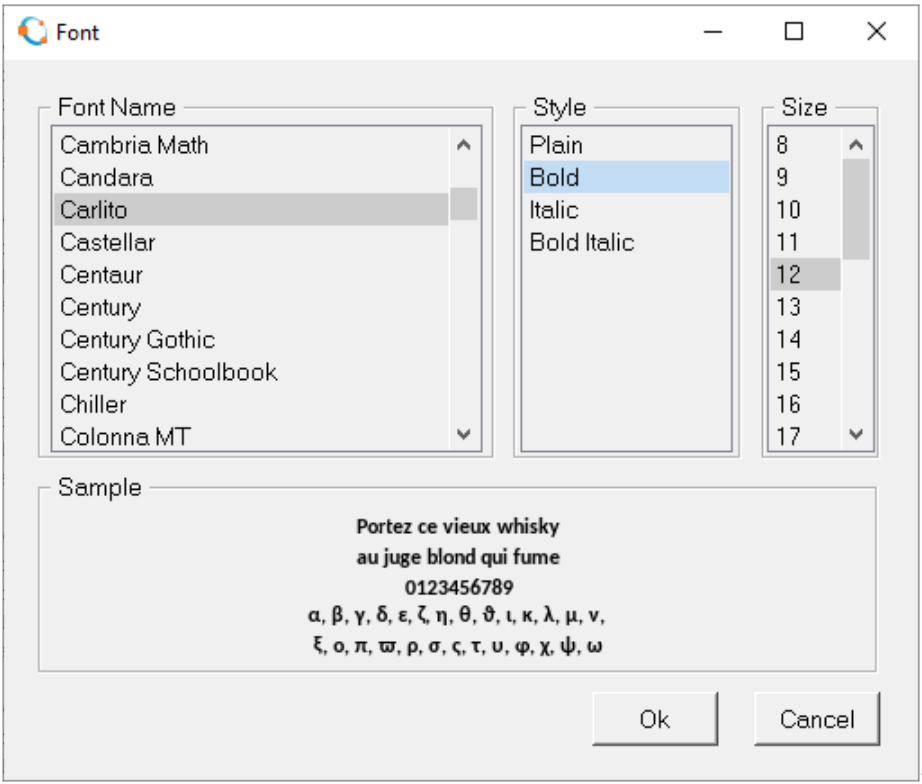Choose the Cambria Math font
The width and height of the screenshot is (922, 784).
pyautogui.click(x=251, y=145)
